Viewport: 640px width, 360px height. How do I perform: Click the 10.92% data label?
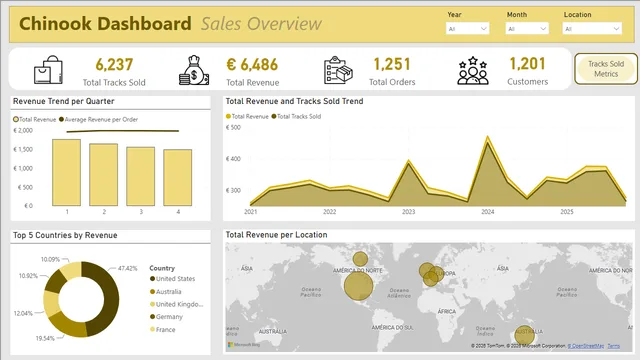(x=28, y=276)
